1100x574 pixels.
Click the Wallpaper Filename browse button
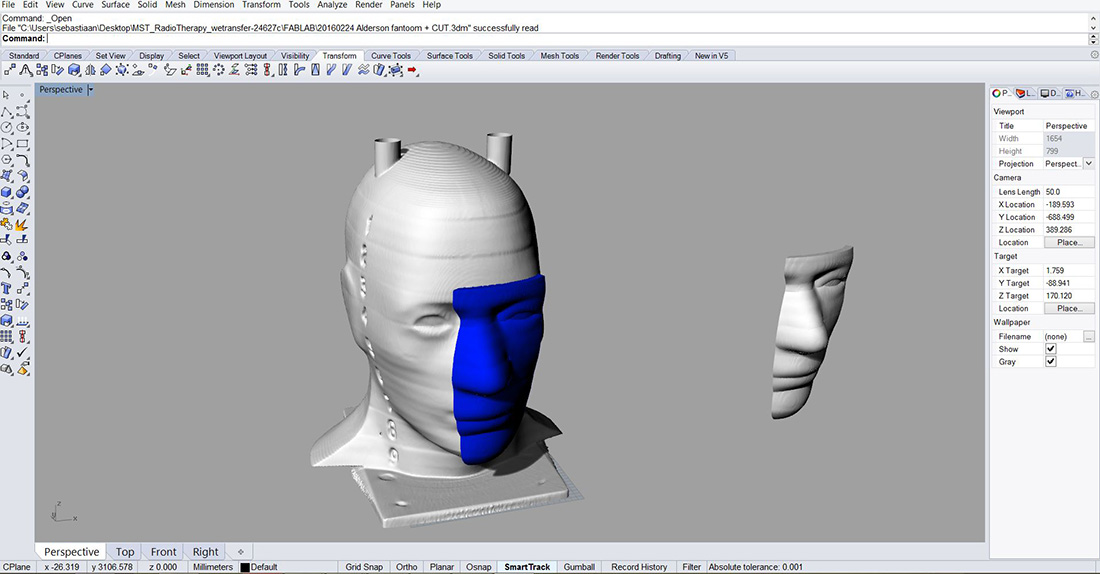1089,336
